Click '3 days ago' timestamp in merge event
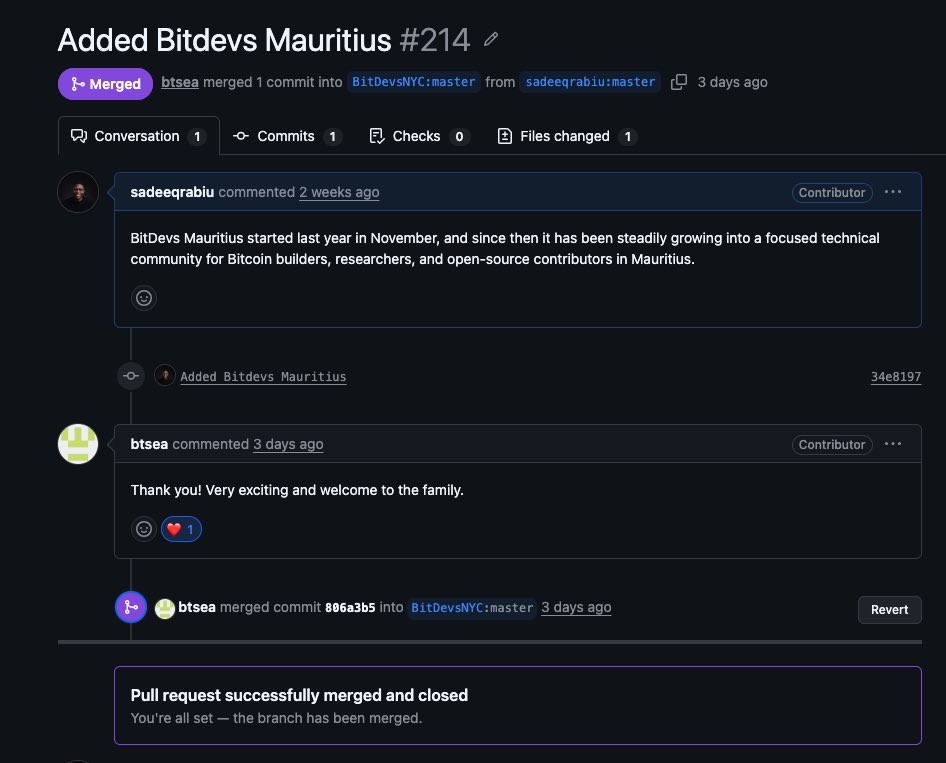Viewport: 946px width, 763px height. (576, 607)
